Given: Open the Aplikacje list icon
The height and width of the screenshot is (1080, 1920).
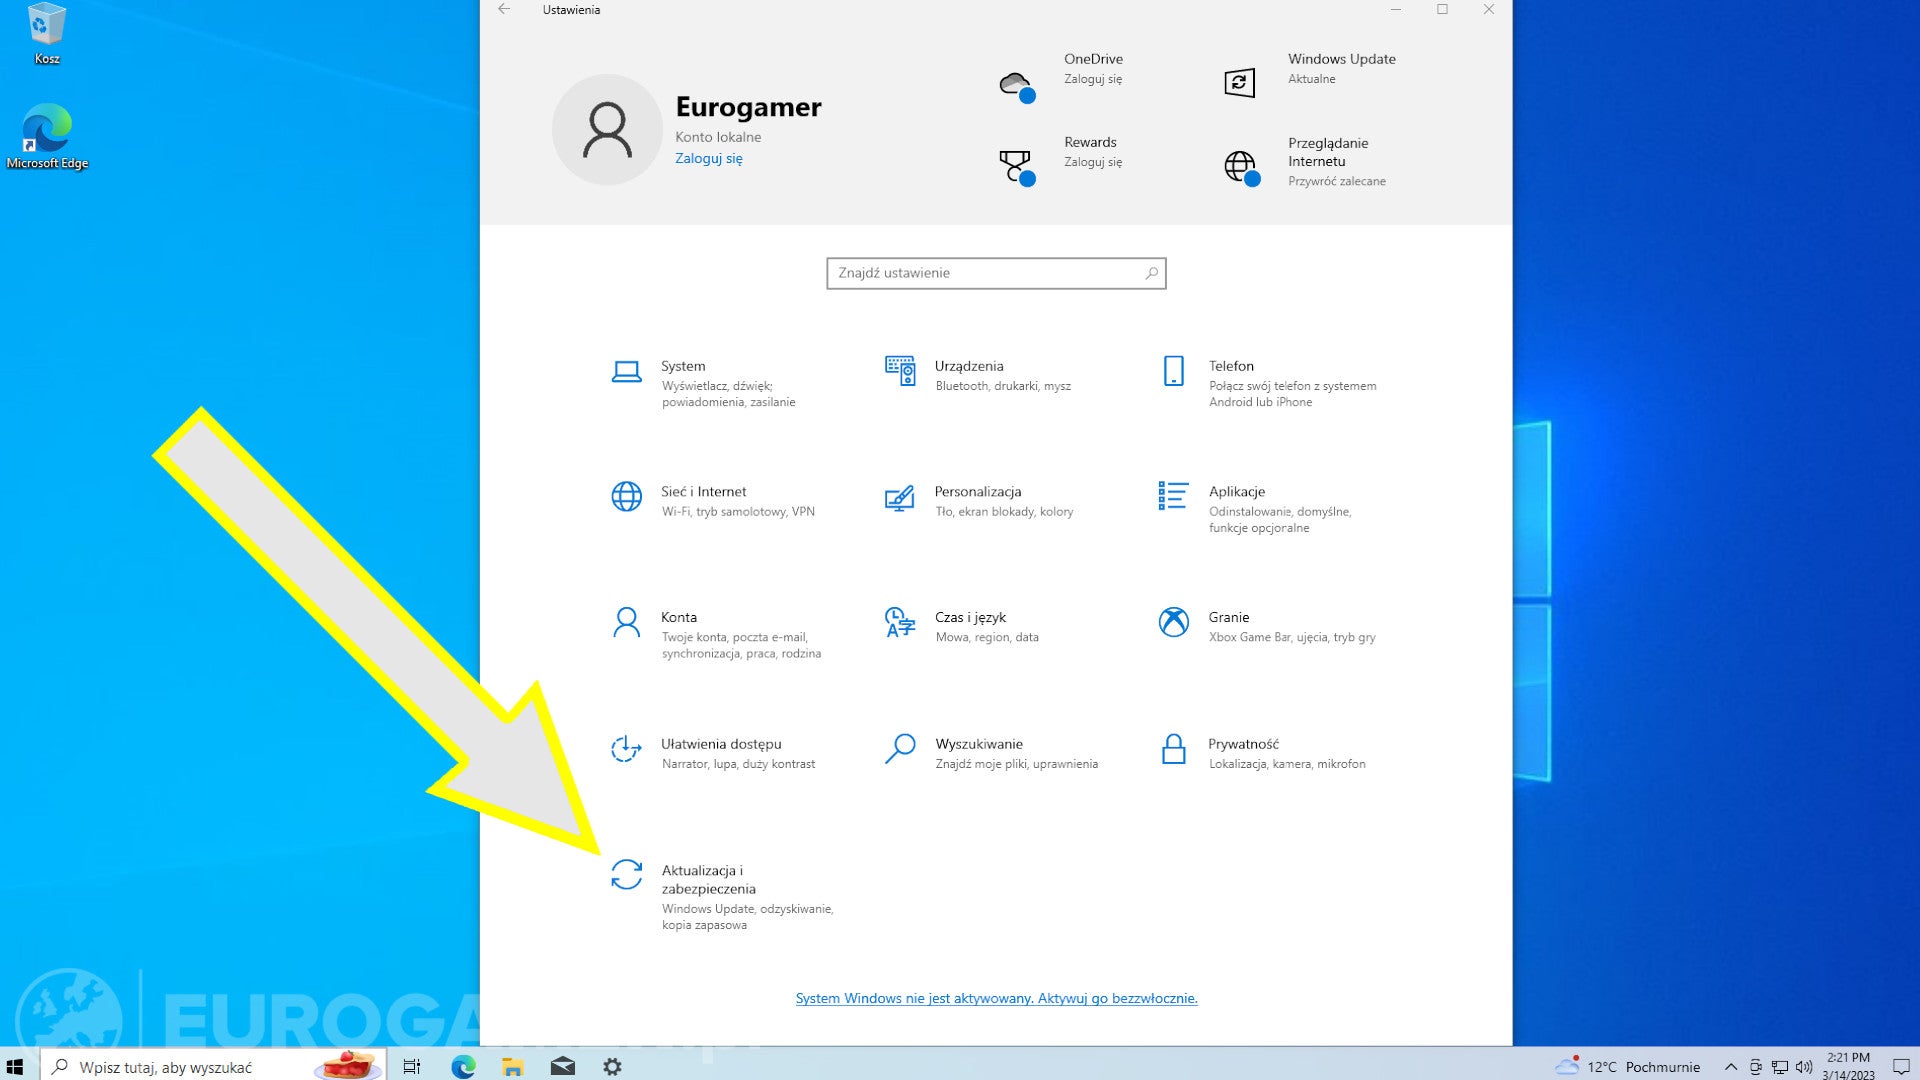Looking at the screenshot, I should point(1173,496).
